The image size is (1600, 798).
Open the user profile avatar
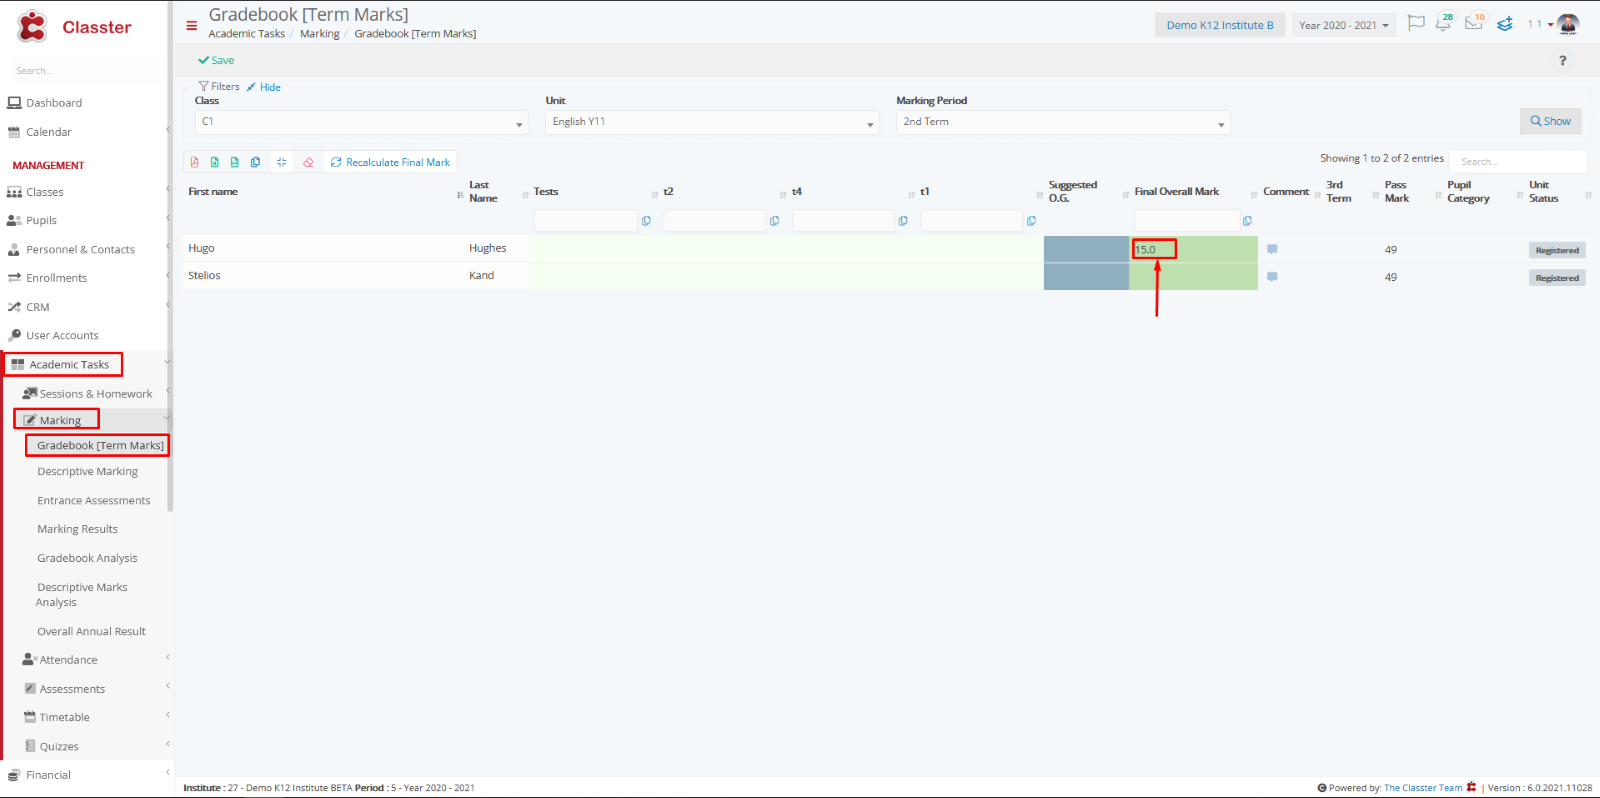point(1568,24)
